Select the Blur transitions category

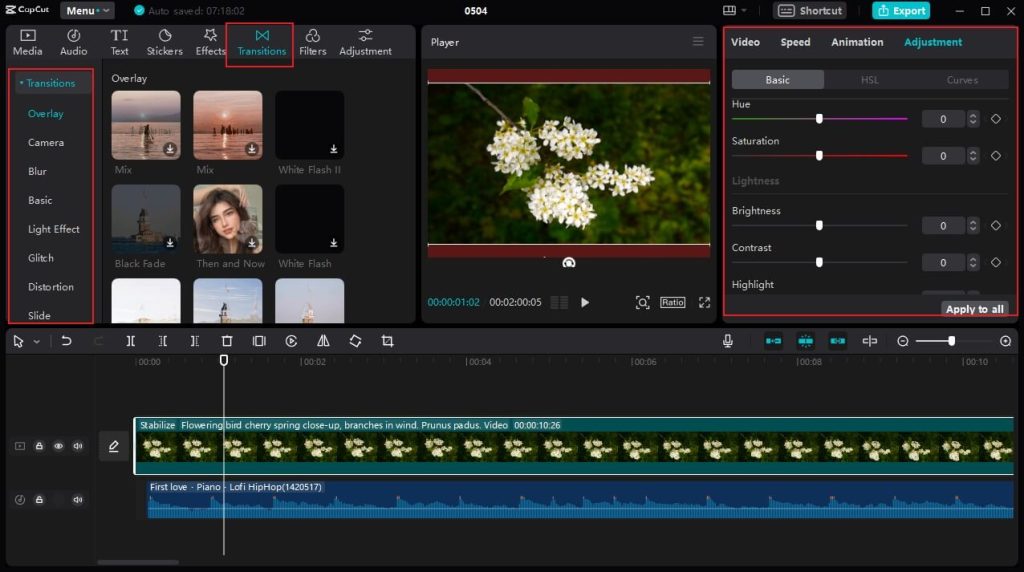tap(38, 171)
